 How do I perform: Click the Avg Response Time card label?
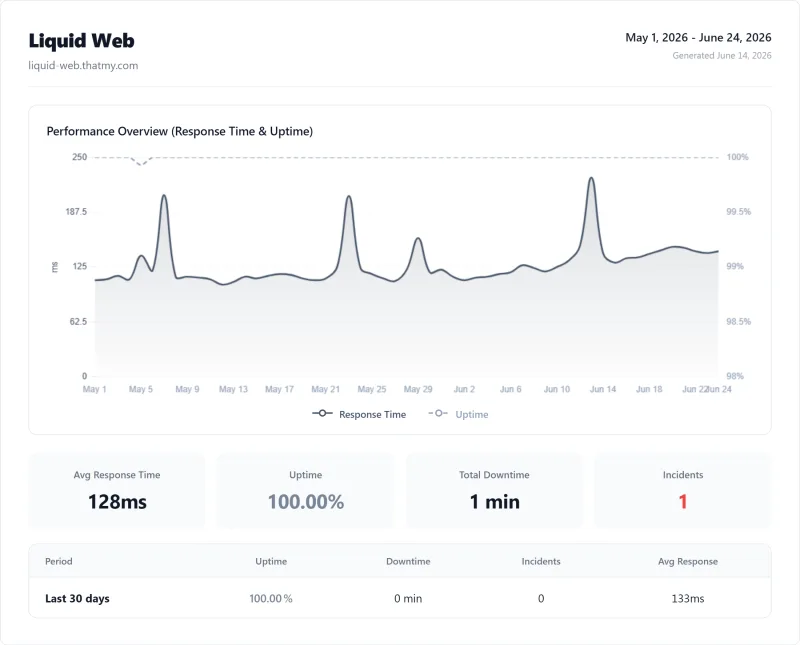pos(117,475)
